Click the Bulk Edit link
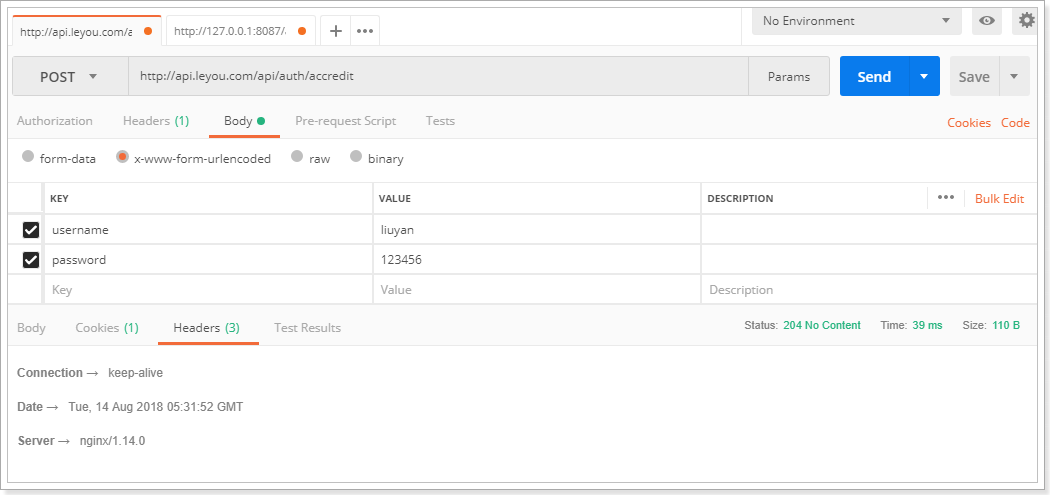Image resolution: width=1050 pixels, height=495 pixels. pos(999,198)
